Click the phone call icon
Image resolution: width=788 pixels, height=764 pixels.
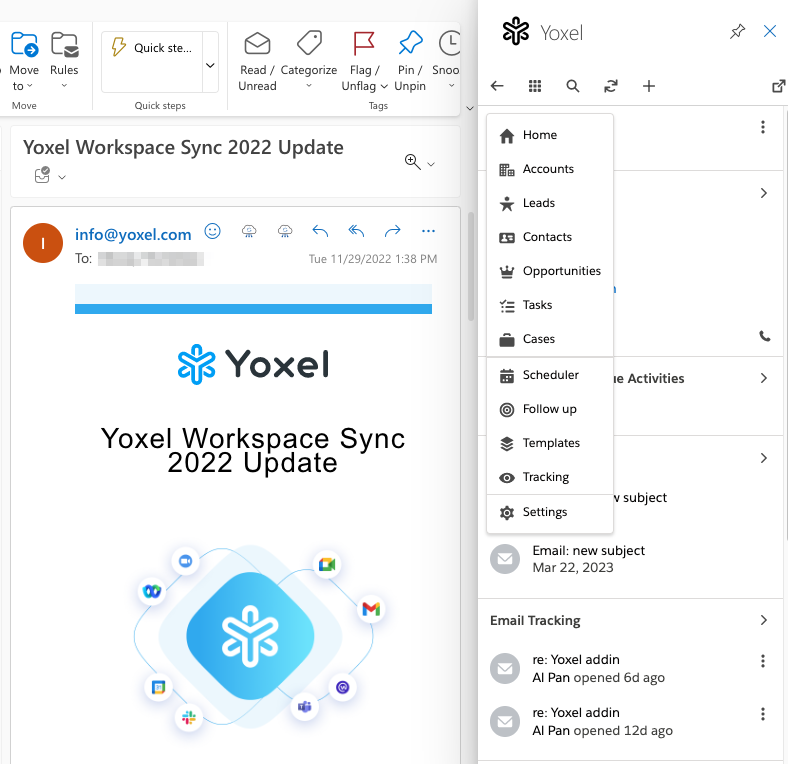(x=764, y=336)
